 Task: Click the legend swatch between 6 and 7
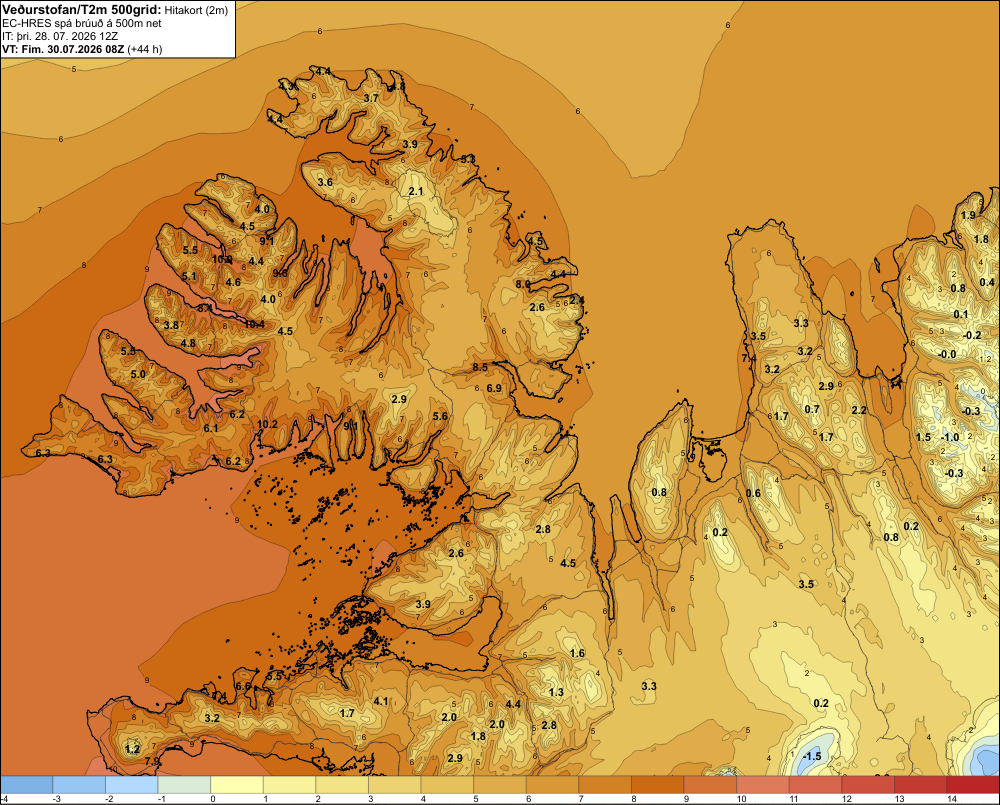[x=553, y=785]
